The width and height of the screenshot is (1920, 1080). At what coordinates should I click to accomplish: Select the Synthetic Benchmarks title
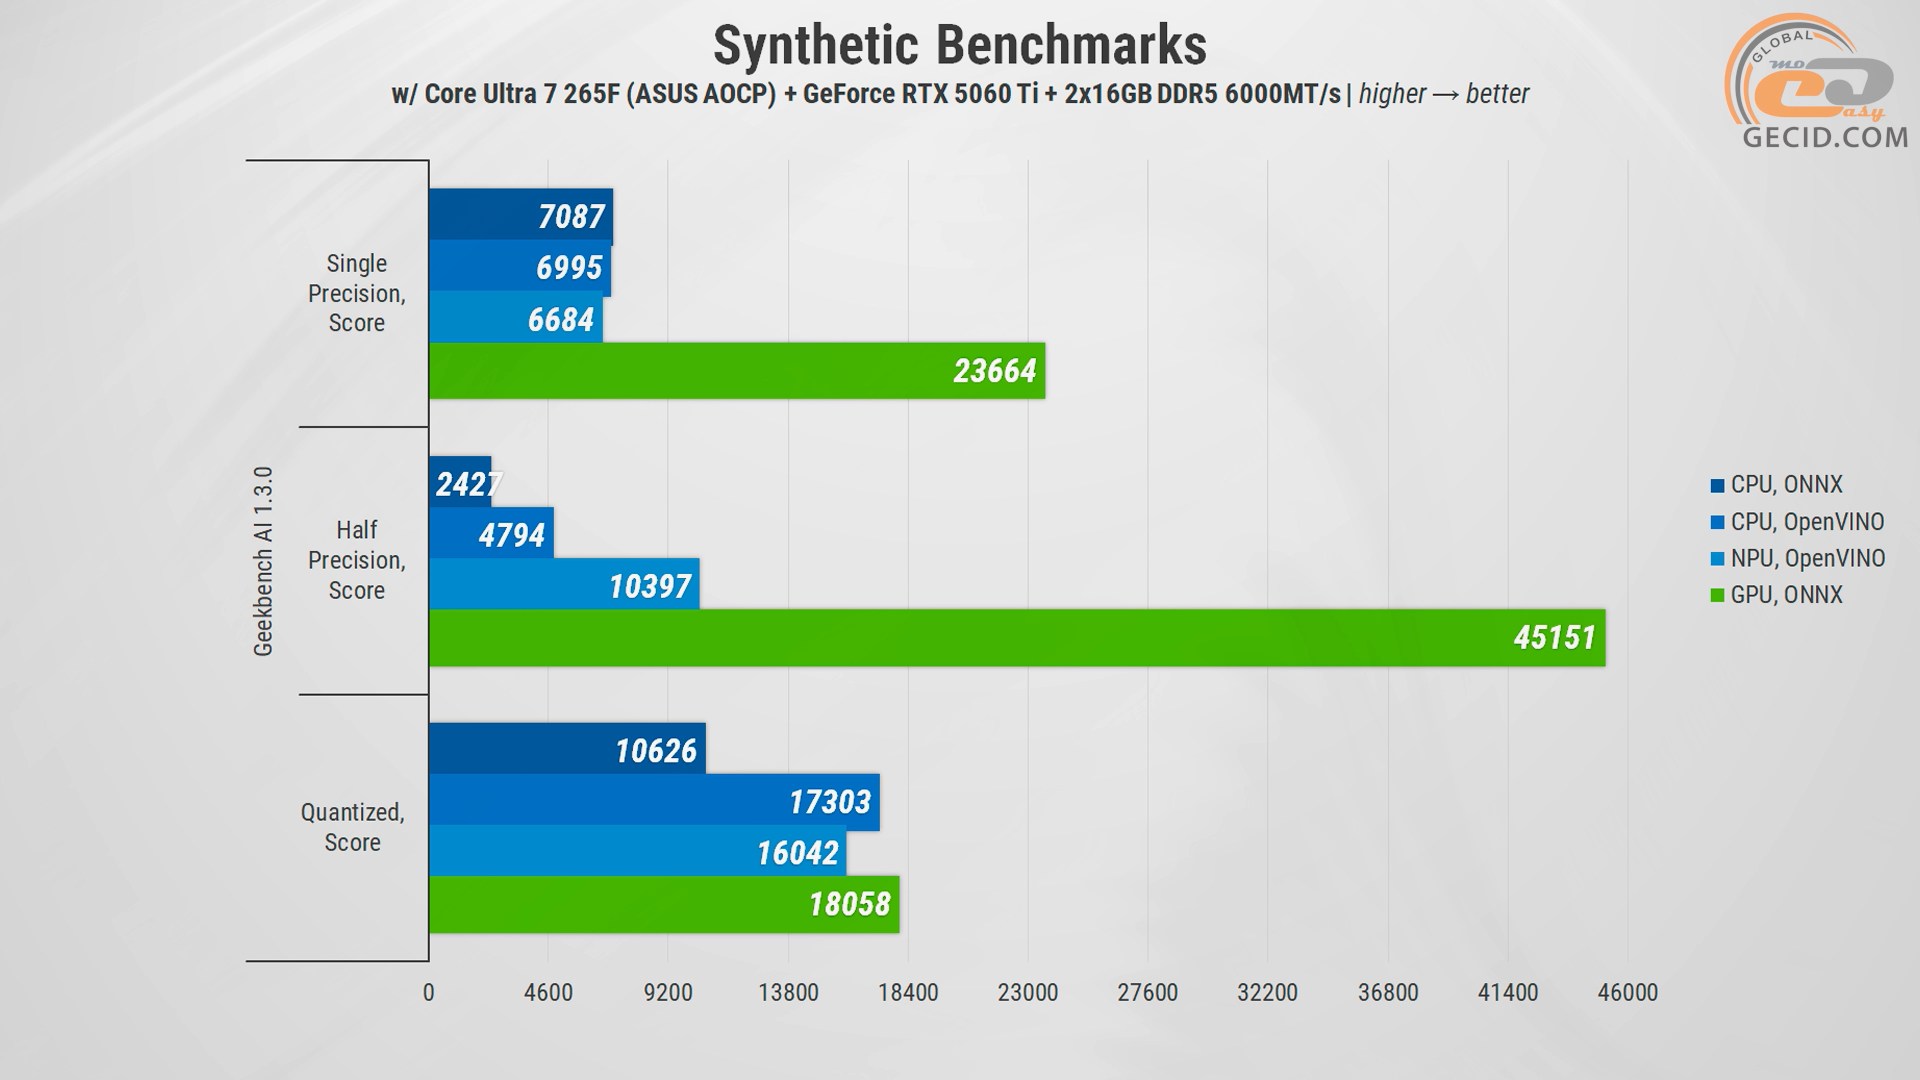pyautogui.click(x=960, y=45)
